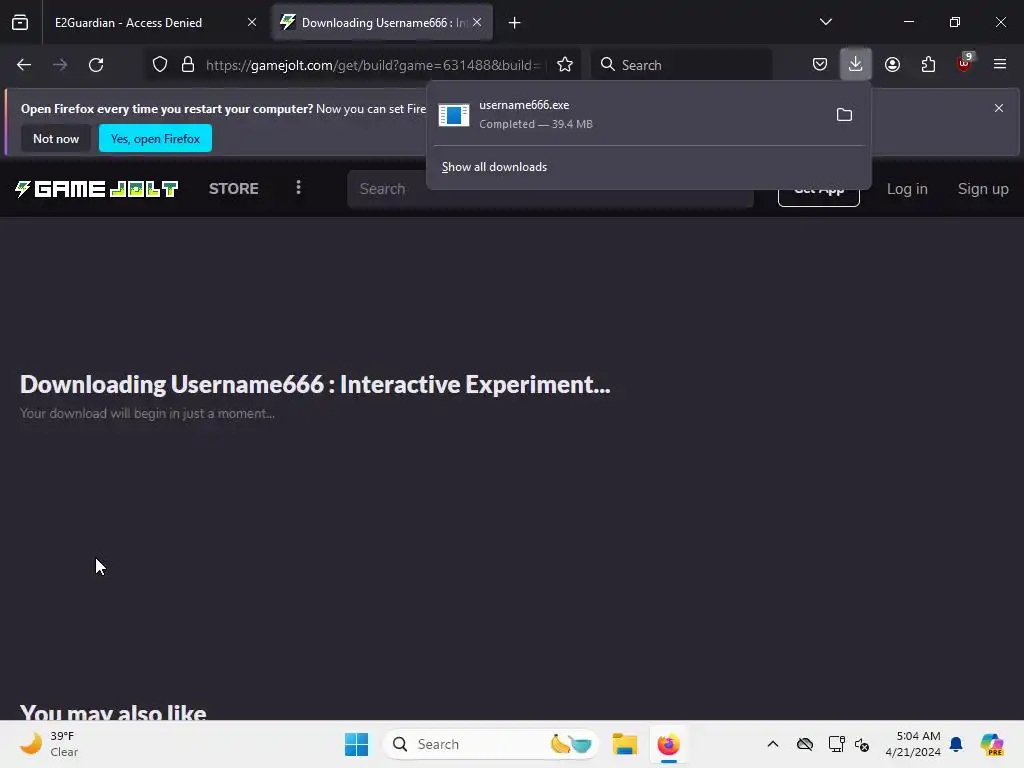
Task: Open a new tab with plus
Action: point(515,23)
